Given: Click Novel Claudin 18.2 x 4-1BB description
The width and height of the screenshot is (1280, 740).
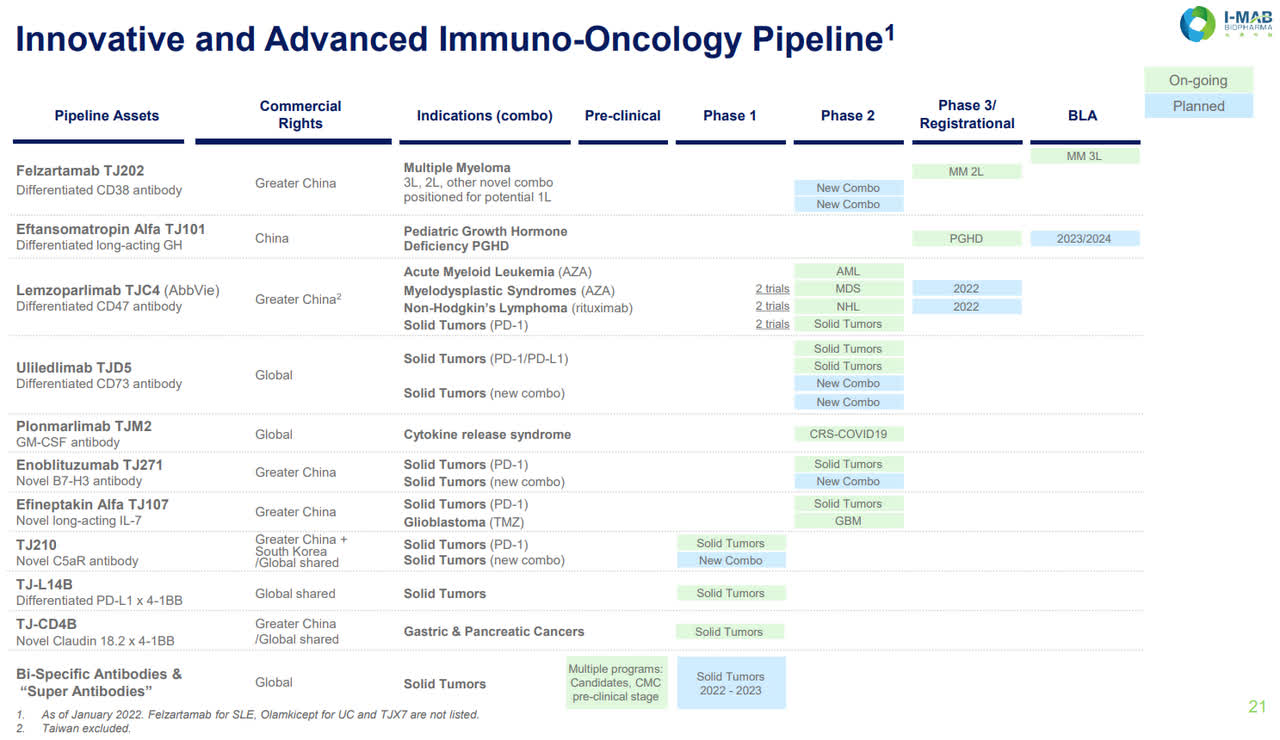Looking at the screenshot, I should [x=95, y=641].
